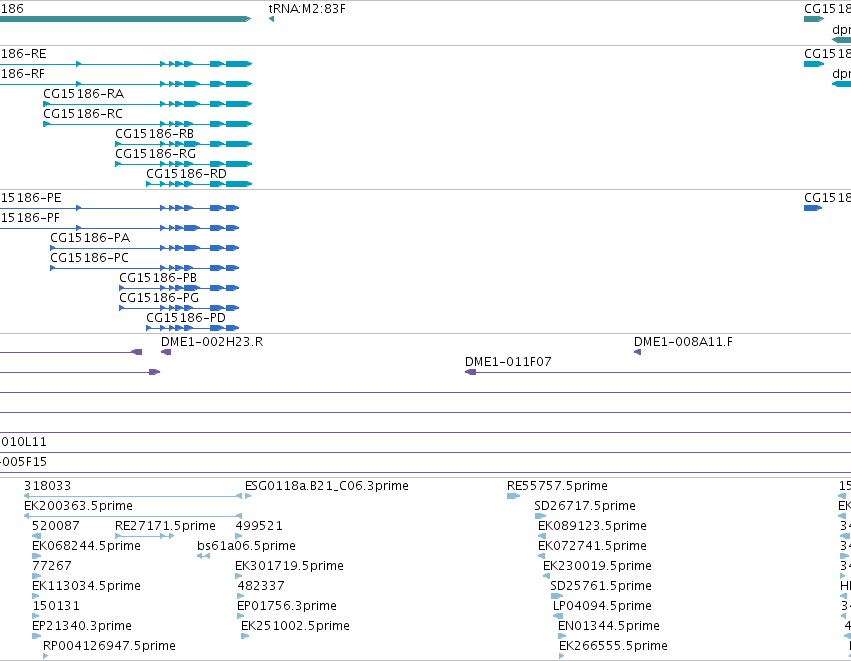This screenshot has height=661, width=851.
Task: Select the EK251002.5prime EST label
Action: point(295,626)
